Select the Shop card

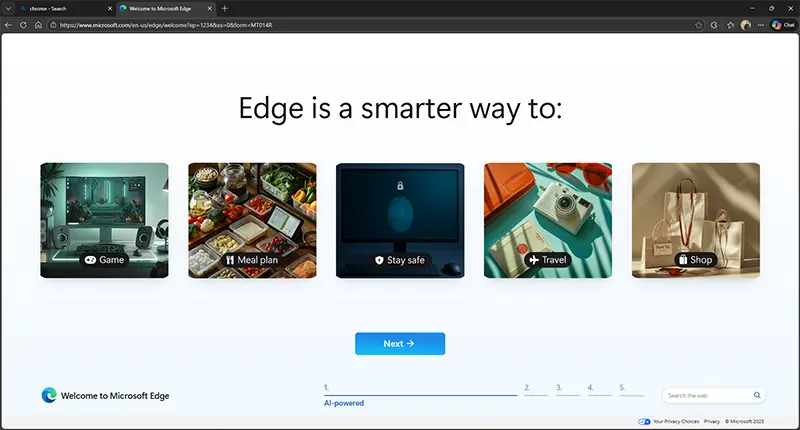696,220
